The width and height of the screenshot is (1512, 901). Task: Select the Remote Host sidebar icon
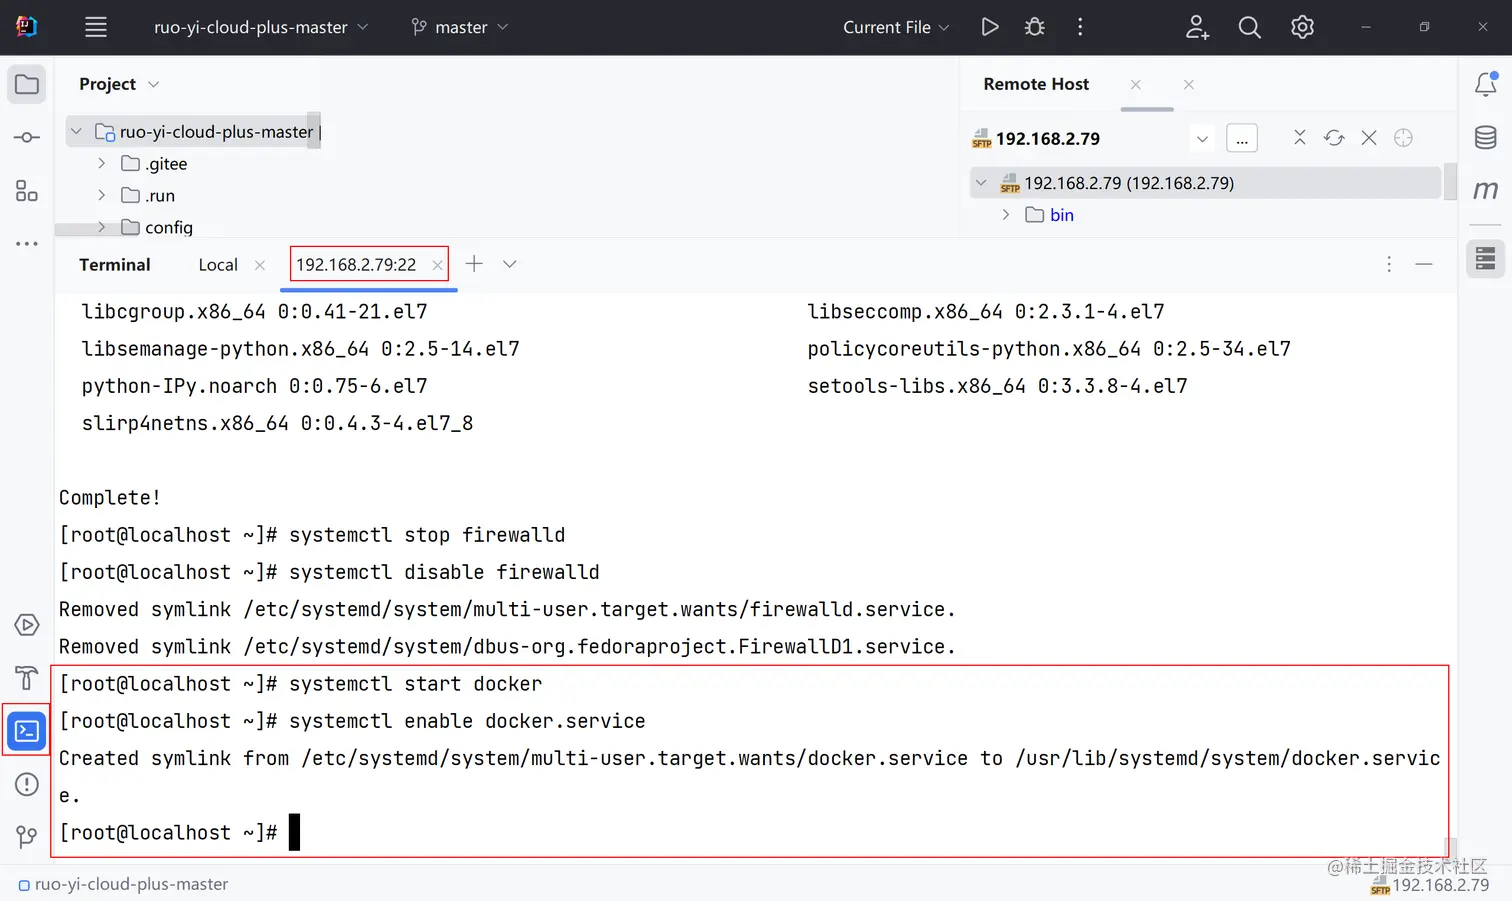[x=1486, y=259]
